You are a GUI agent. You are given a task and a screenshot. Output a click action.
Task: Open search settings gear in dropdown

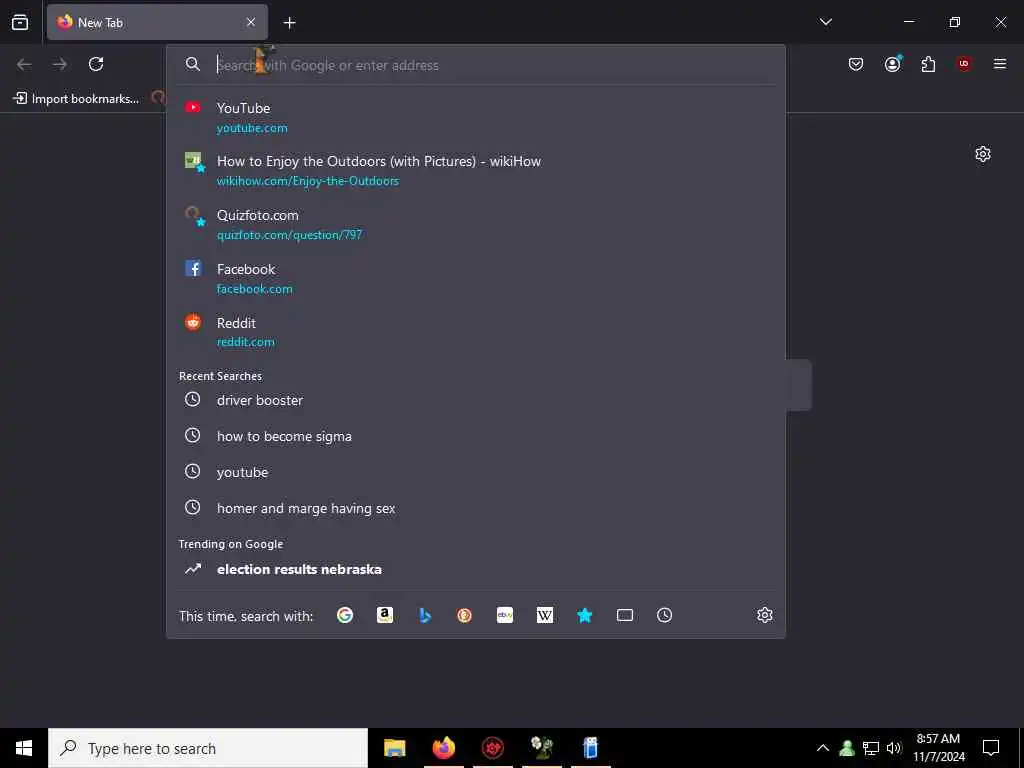pos(765,615)
